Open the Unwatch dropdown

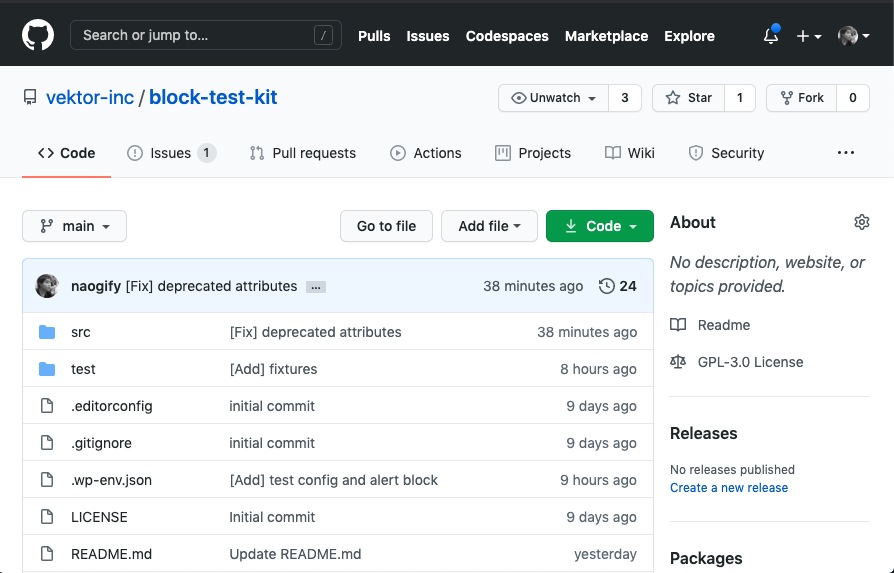(x=554, y=98)
